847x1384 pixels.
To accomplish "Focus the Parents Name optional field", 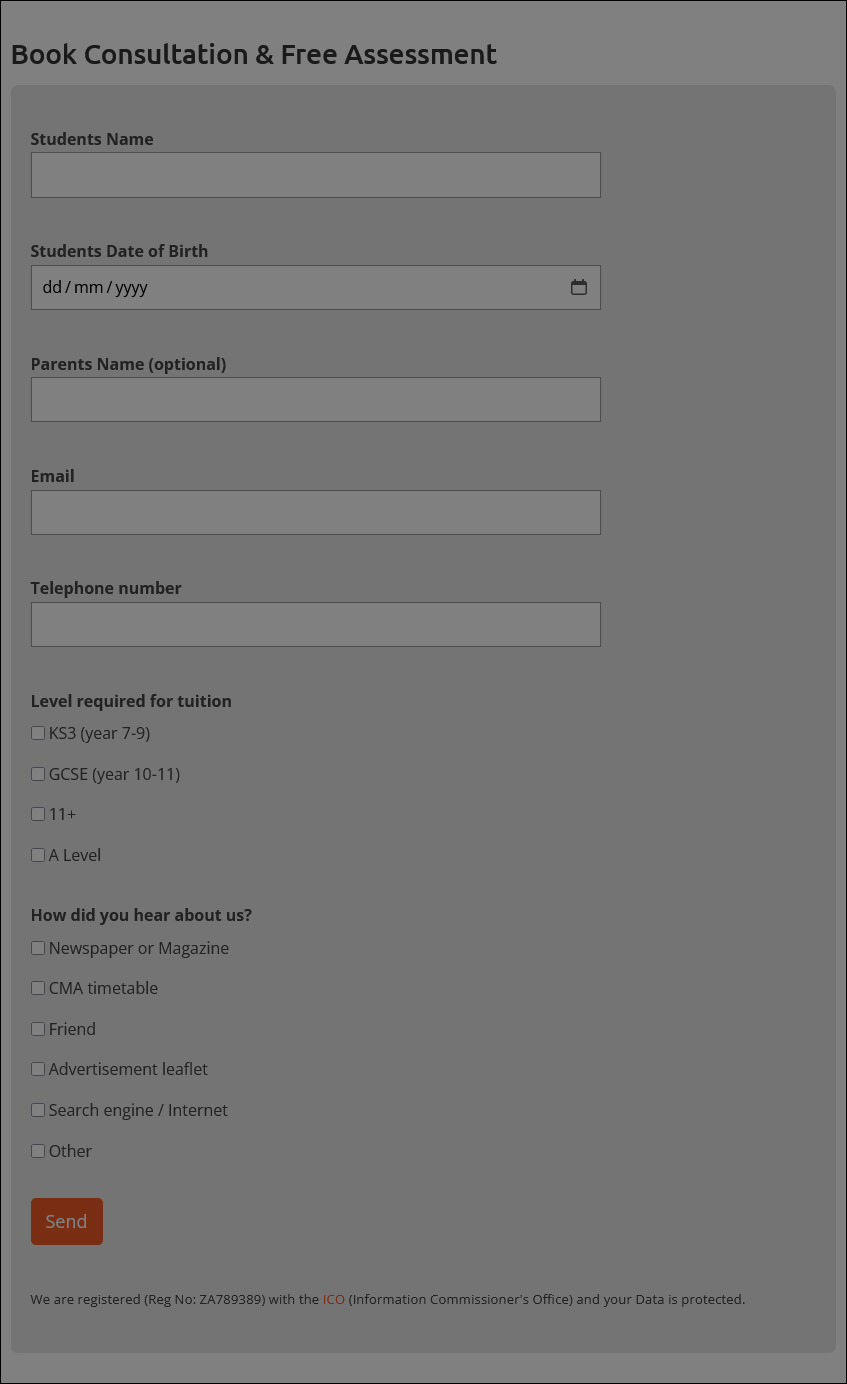I will [315, 400].
